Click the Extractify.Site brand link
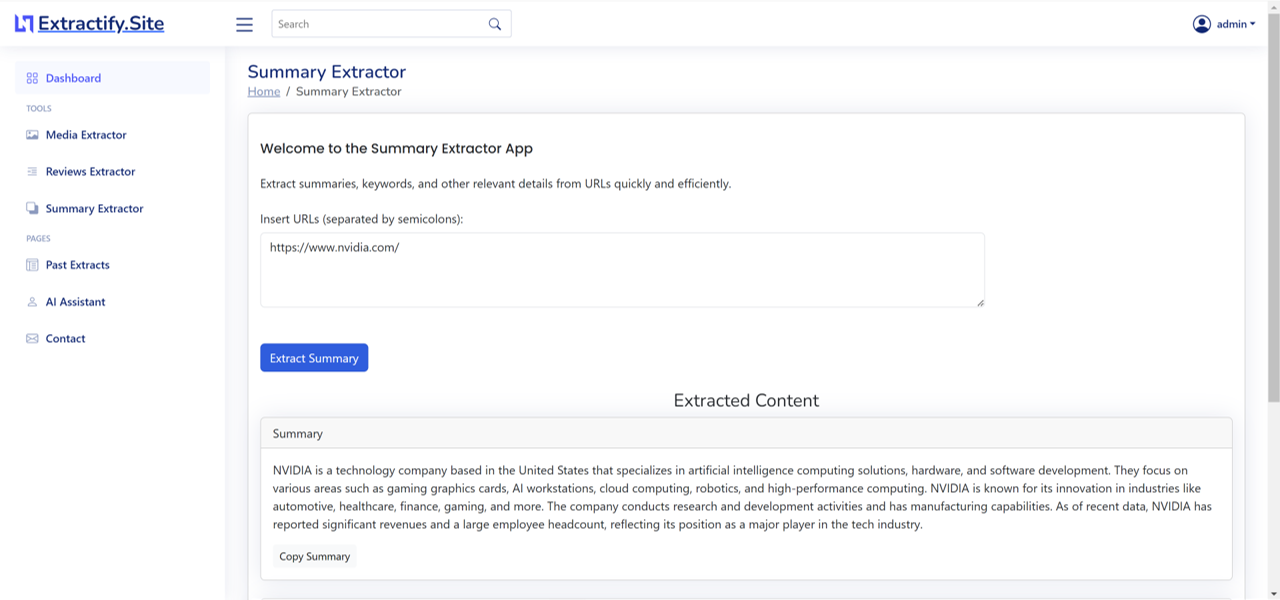1280x600 pixels. coord(101,24)
